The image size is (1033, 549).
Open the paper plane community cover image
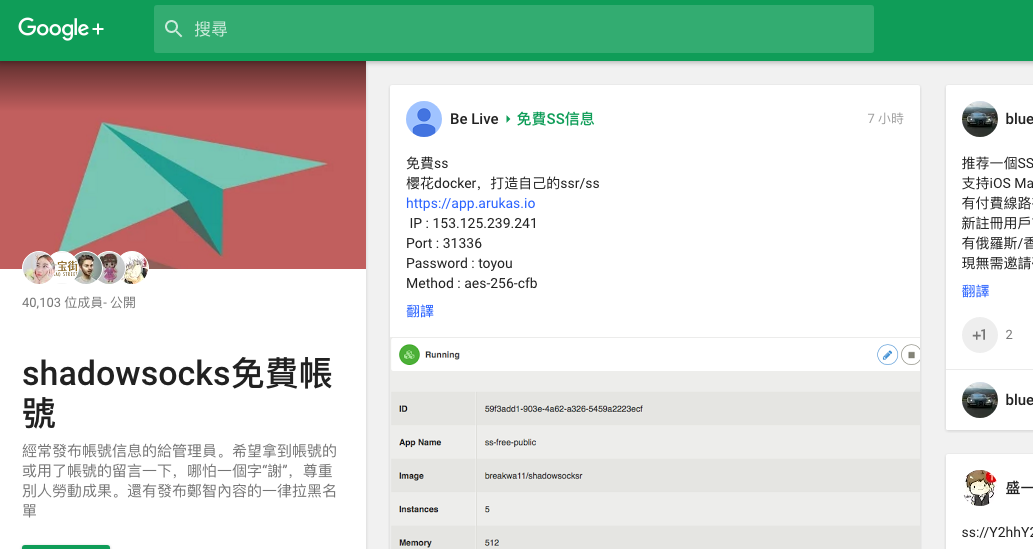pos(183,165)
